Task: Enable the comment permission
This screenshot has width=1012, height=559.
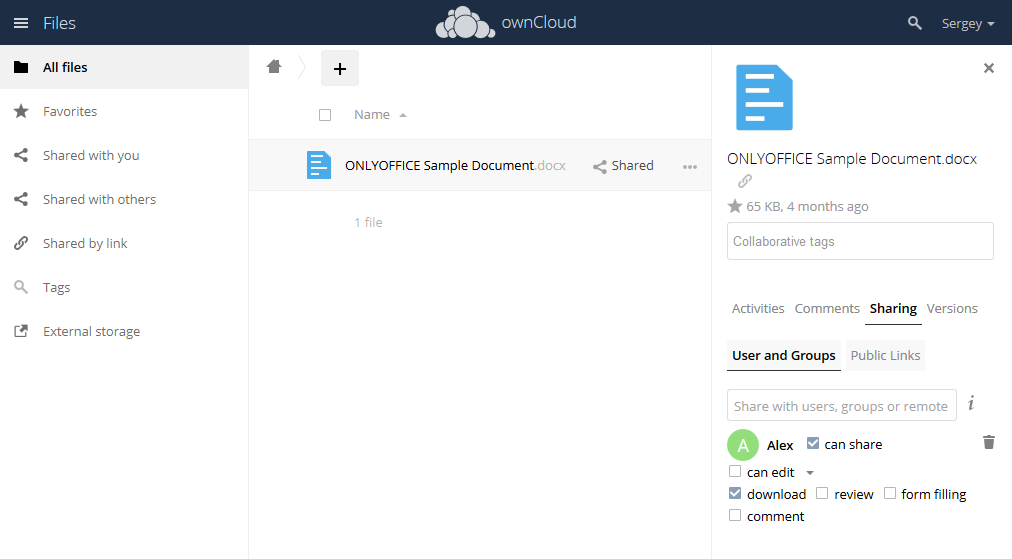Action: pyautogui.click(x=734, y=515)
